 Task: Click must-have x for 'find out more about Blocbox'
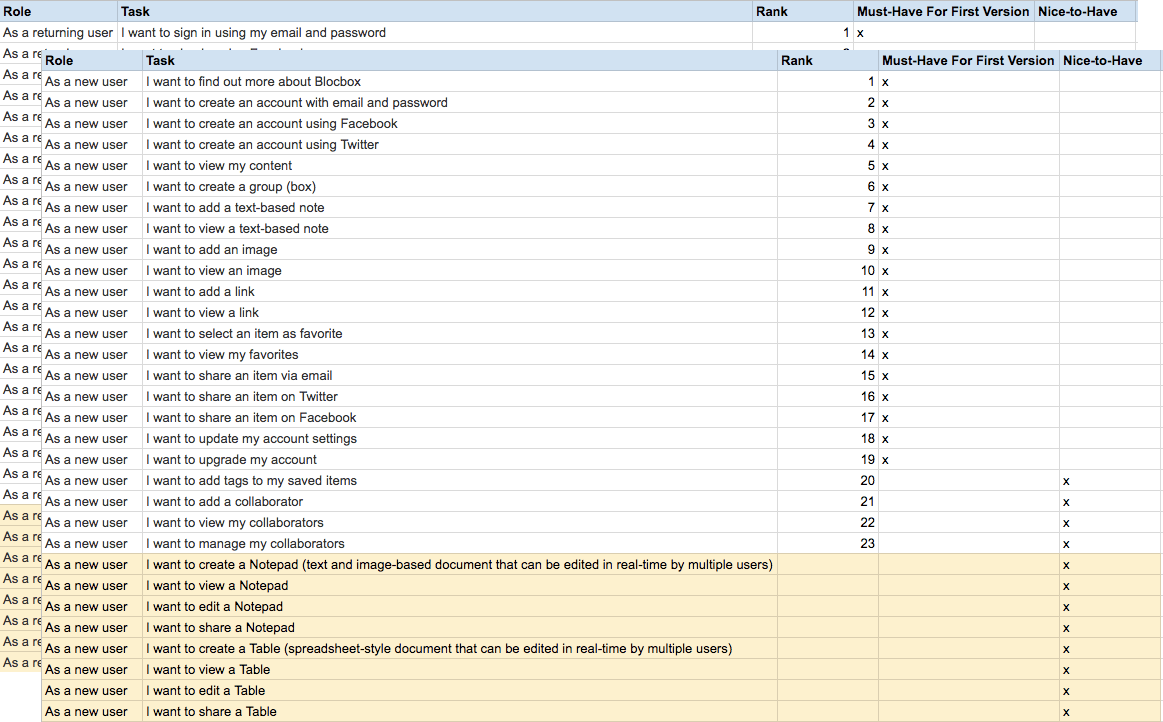click(x=885, y=82)
